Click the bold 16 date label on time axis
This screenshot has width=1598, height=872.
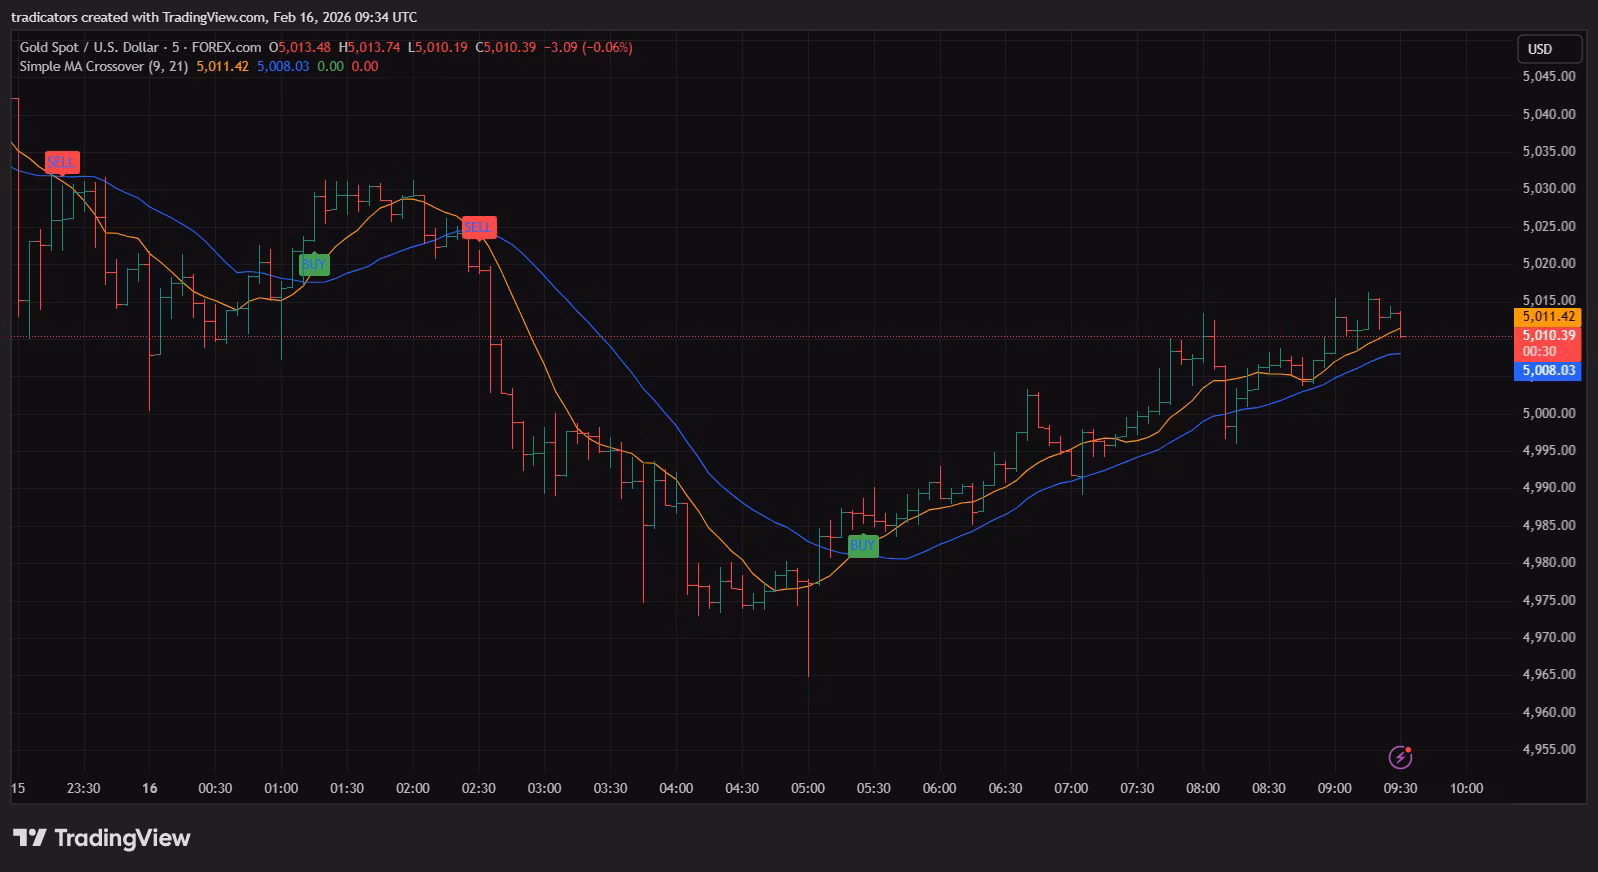(149, 788)
